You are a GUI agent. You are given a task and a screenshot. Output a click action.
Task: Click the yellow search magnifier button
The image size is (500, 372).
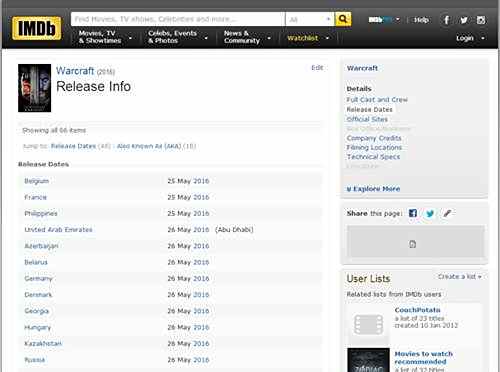pyautogui.click(x=343, y=19)
